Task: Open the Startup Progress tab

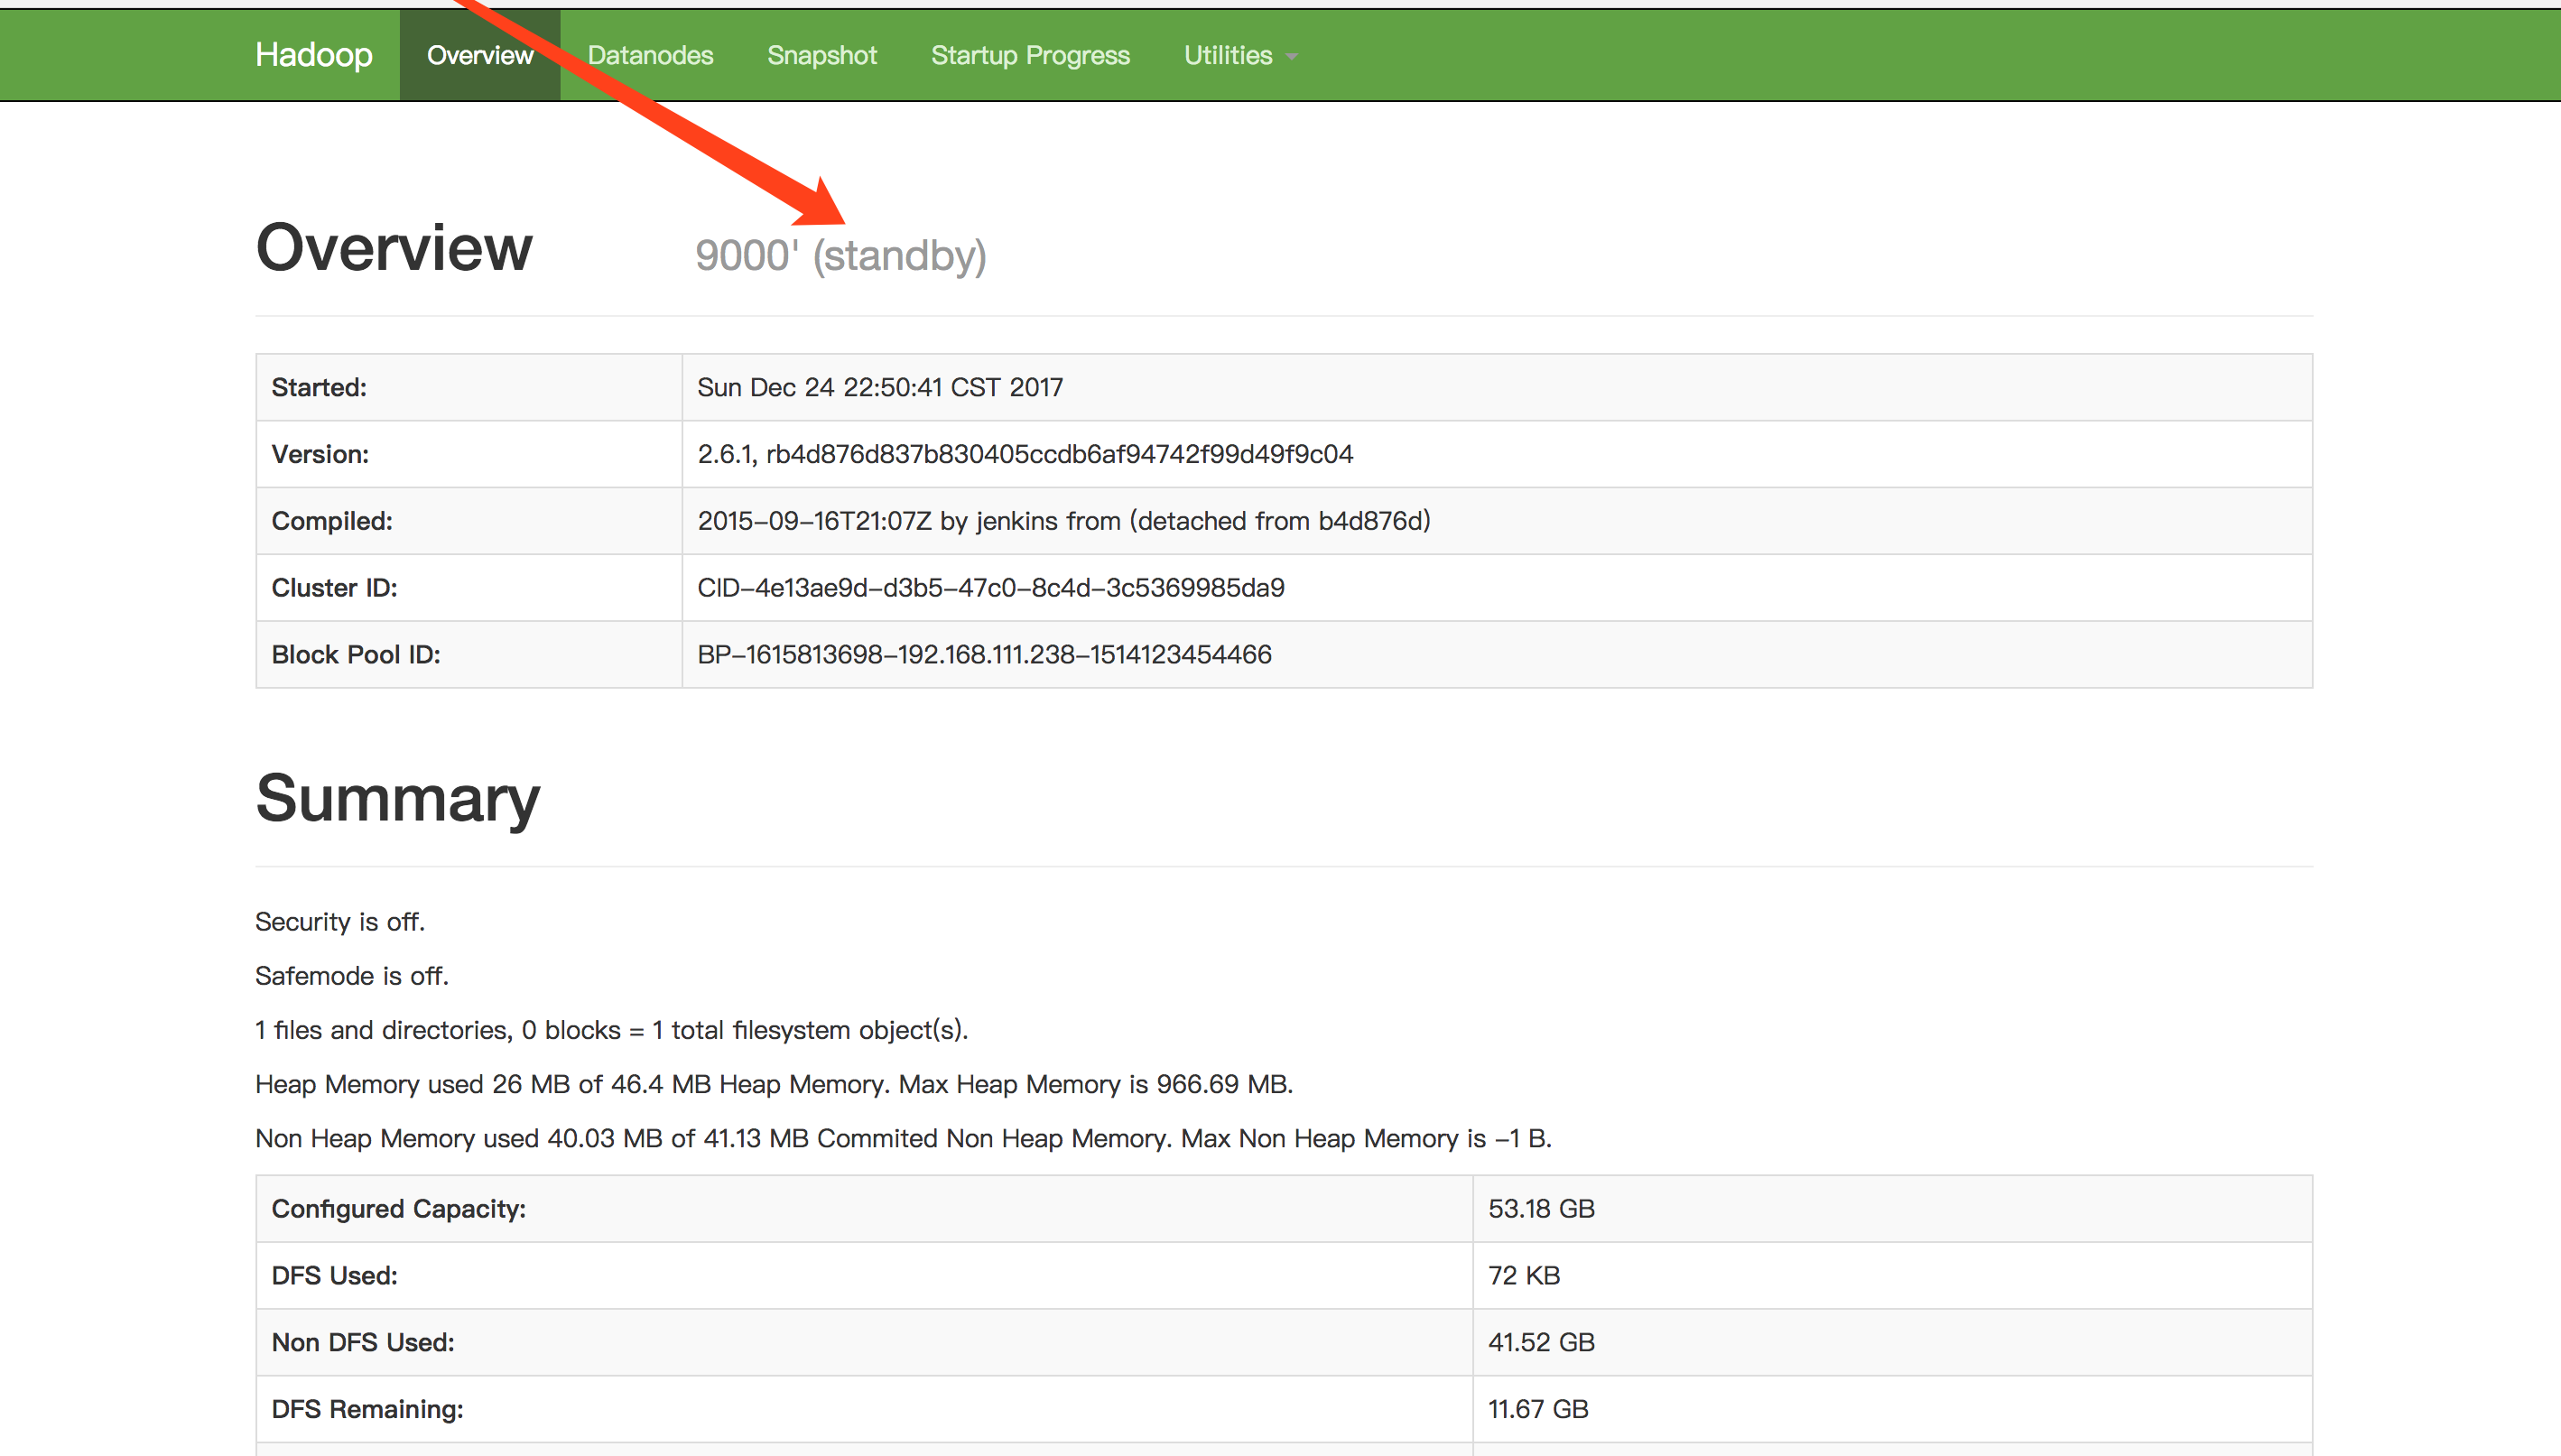Action: [x=1030, y=55]
